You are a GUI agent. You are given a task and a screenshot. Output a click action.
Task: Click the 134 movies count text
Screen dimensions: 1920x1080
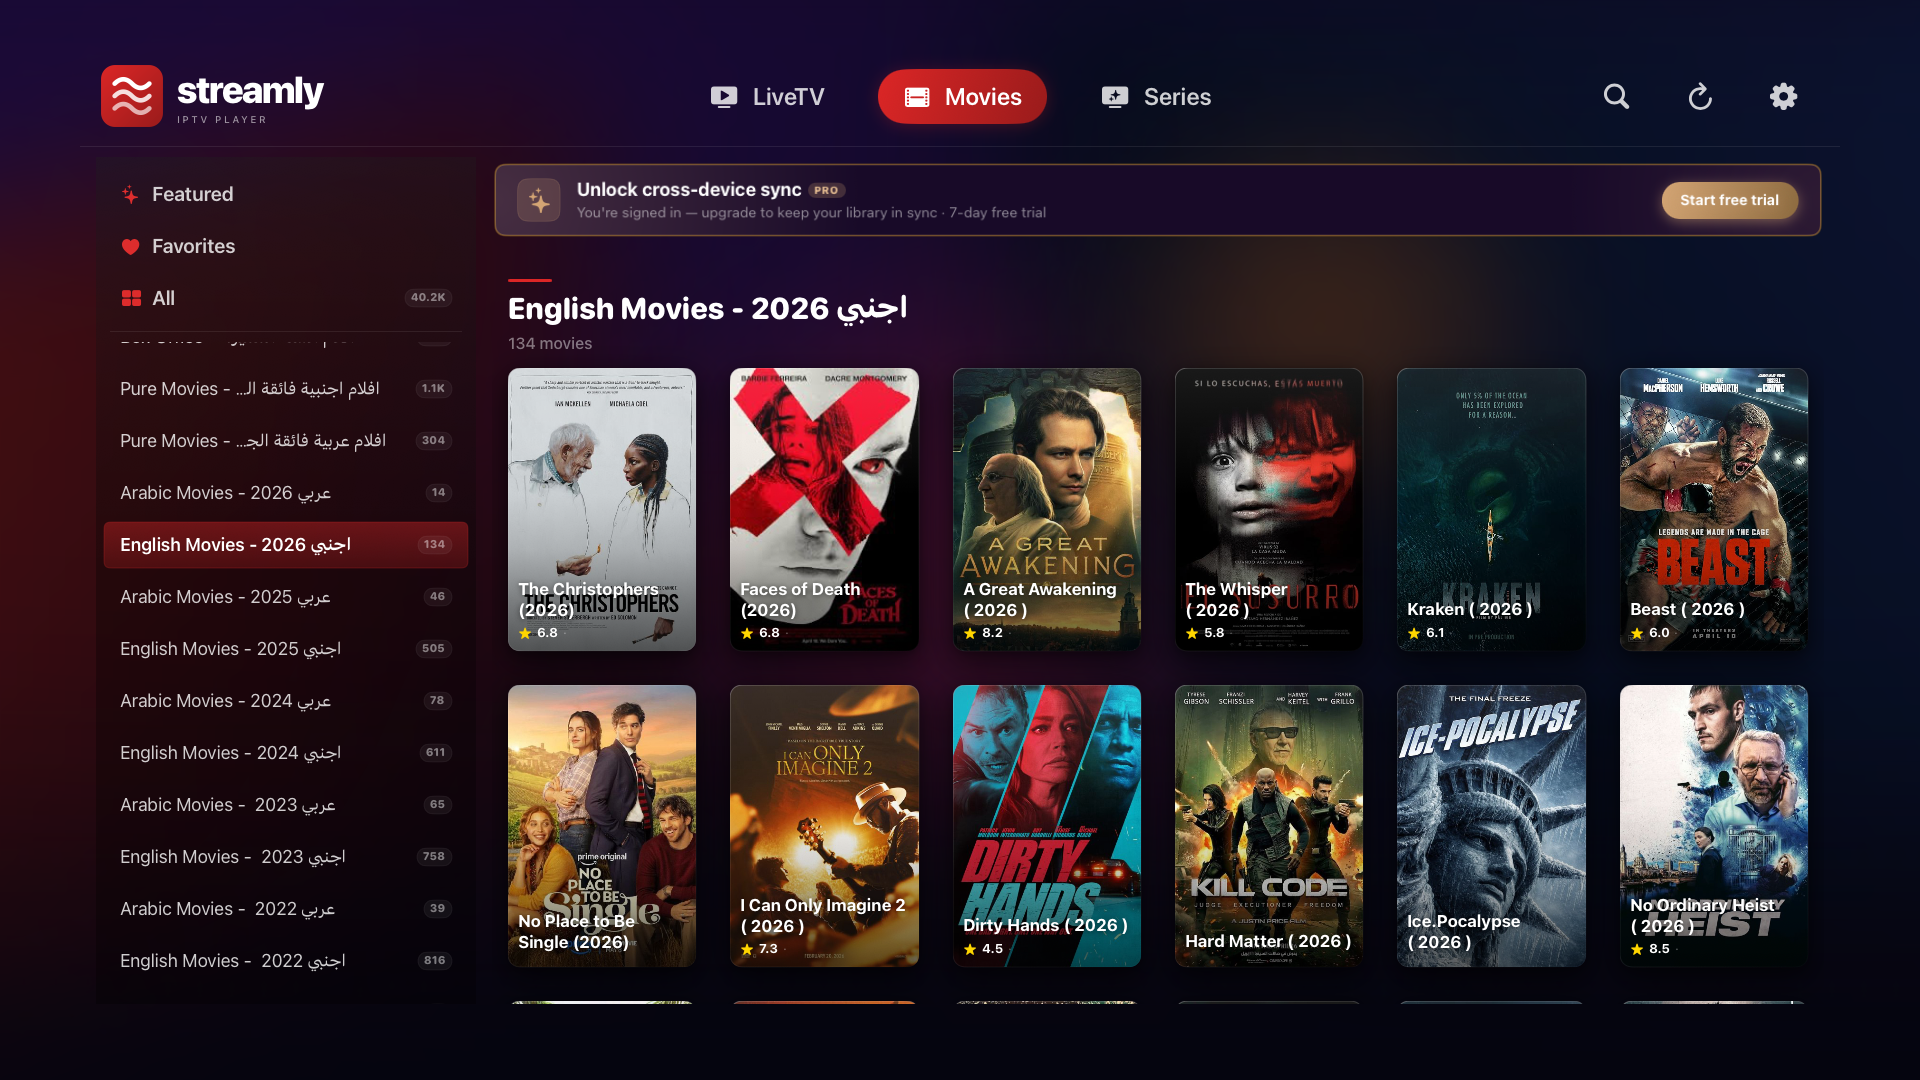pyautogui.click(x=550, y=343)
